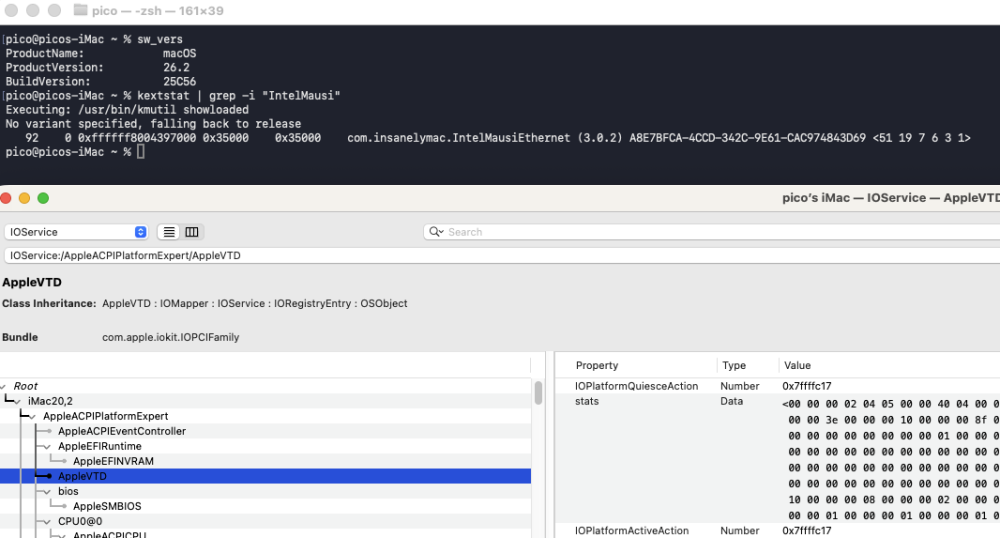Image resolution: width=1000 pixels, height=538 pixels.
Task: Collapse the AppleACPIPlatformExpert node
Action: pyautogui.click(x=33, y=416)
